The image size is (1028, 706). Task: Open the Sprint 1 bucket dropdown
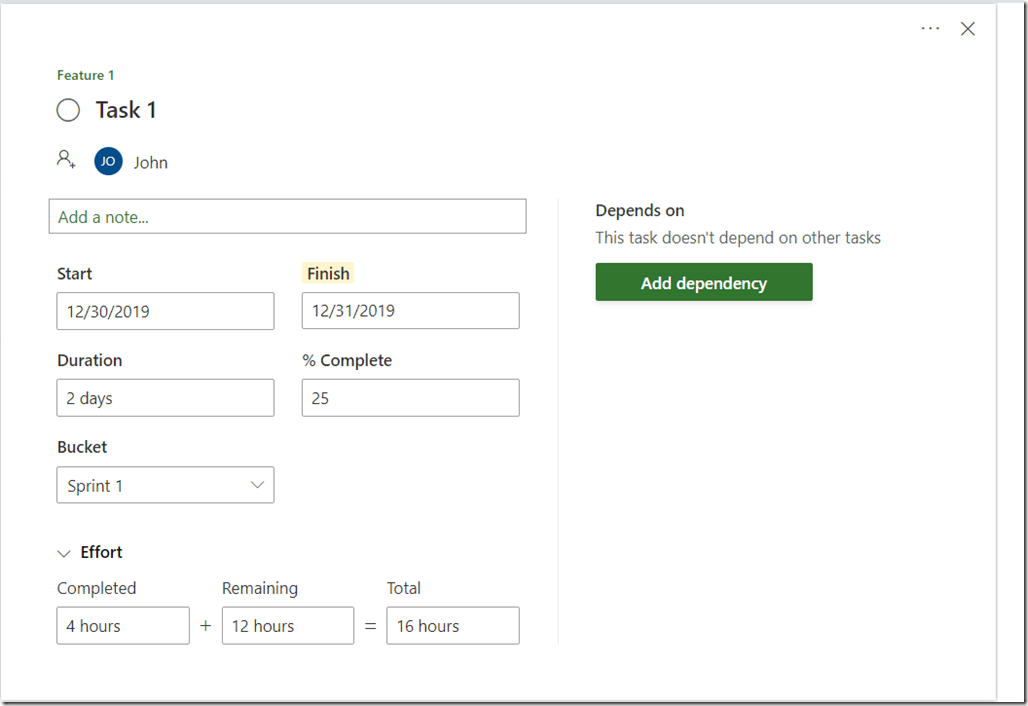tap(165, 485)
